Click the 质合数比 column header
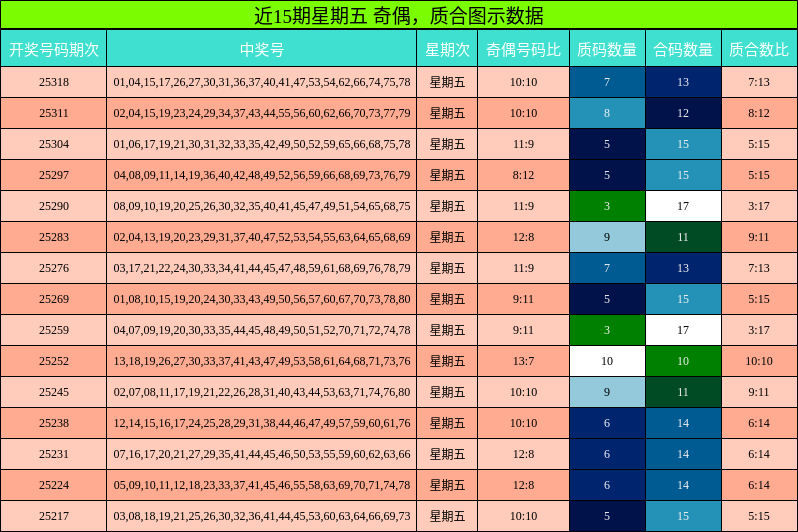The width and height of the screenshot is (798, 532). 759,49
